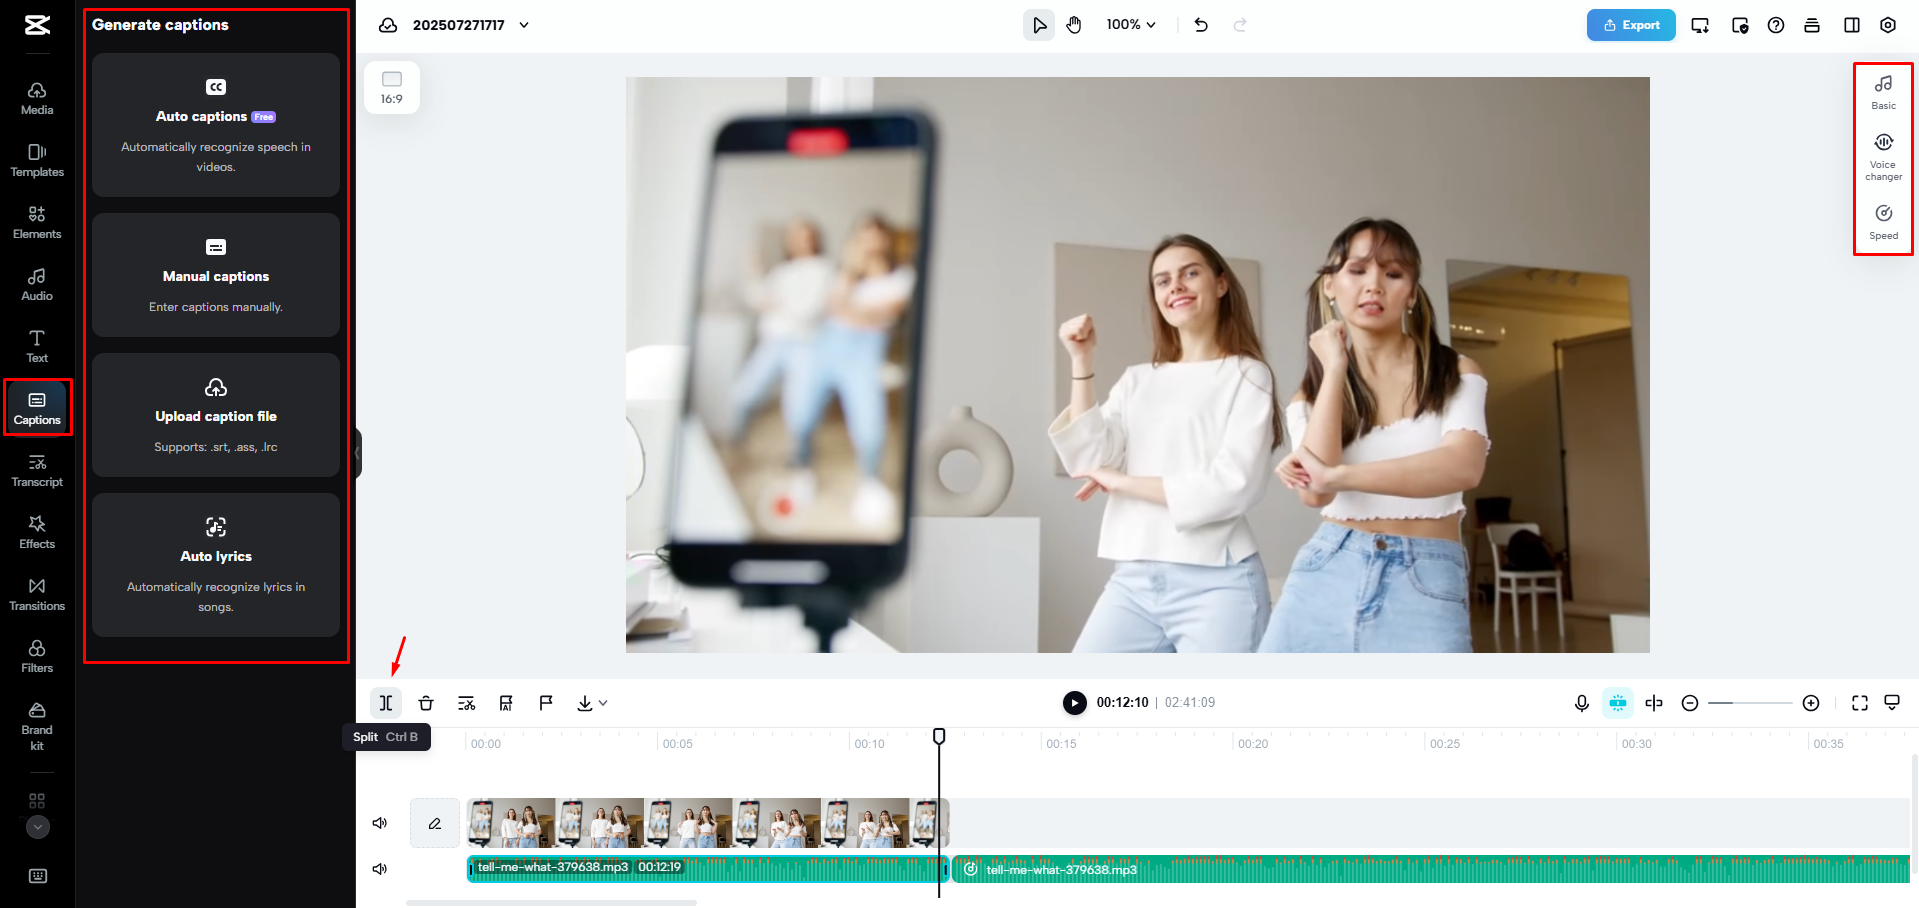
Task: Choose Auto lyrics option
Action: pos(216,565)
